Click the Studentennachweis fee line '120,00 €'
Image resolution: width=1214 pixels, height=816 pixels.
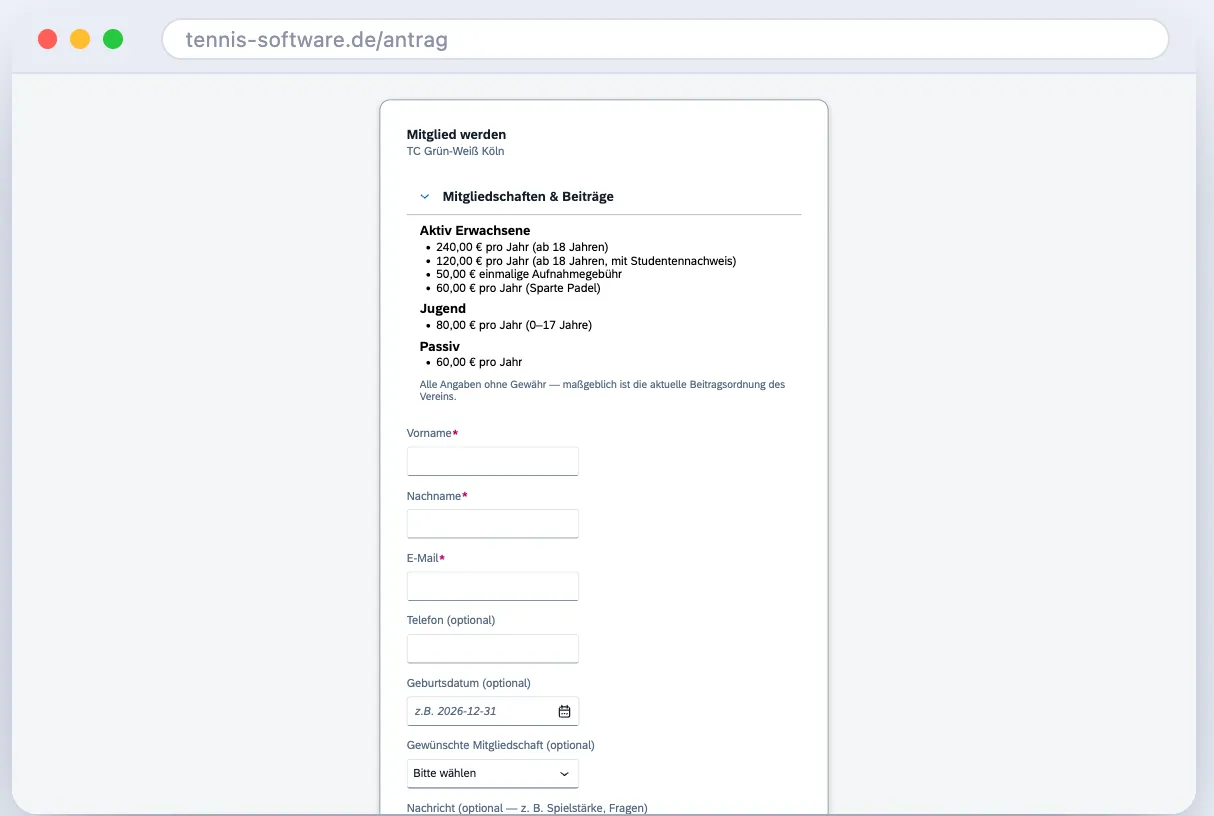tap(586, 261)
